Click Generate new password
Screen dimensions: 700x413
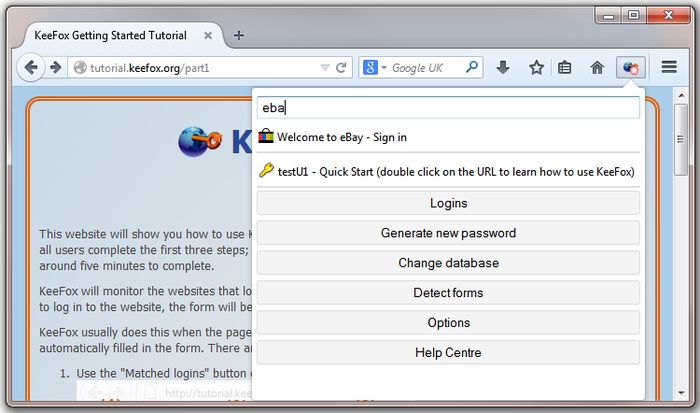(x=448, y=233)
